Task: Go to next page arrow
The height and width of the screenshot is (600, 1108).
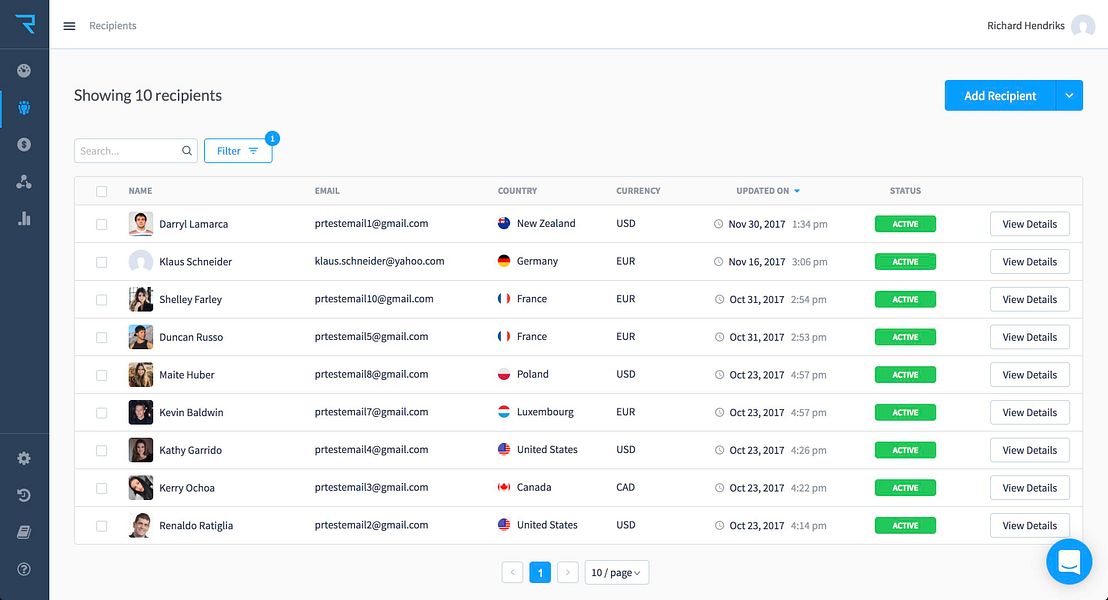Action: coord(567,572)
